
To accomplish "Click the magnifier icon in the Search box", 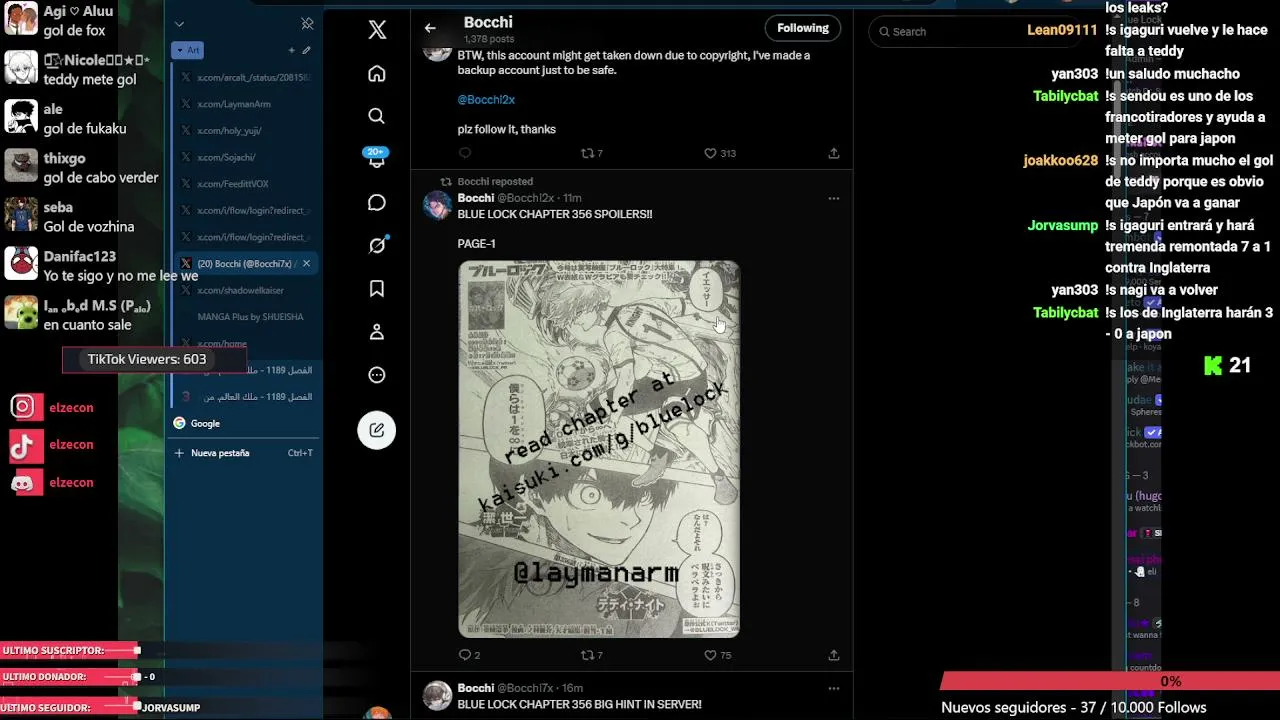I will click(x=884, y=32).
